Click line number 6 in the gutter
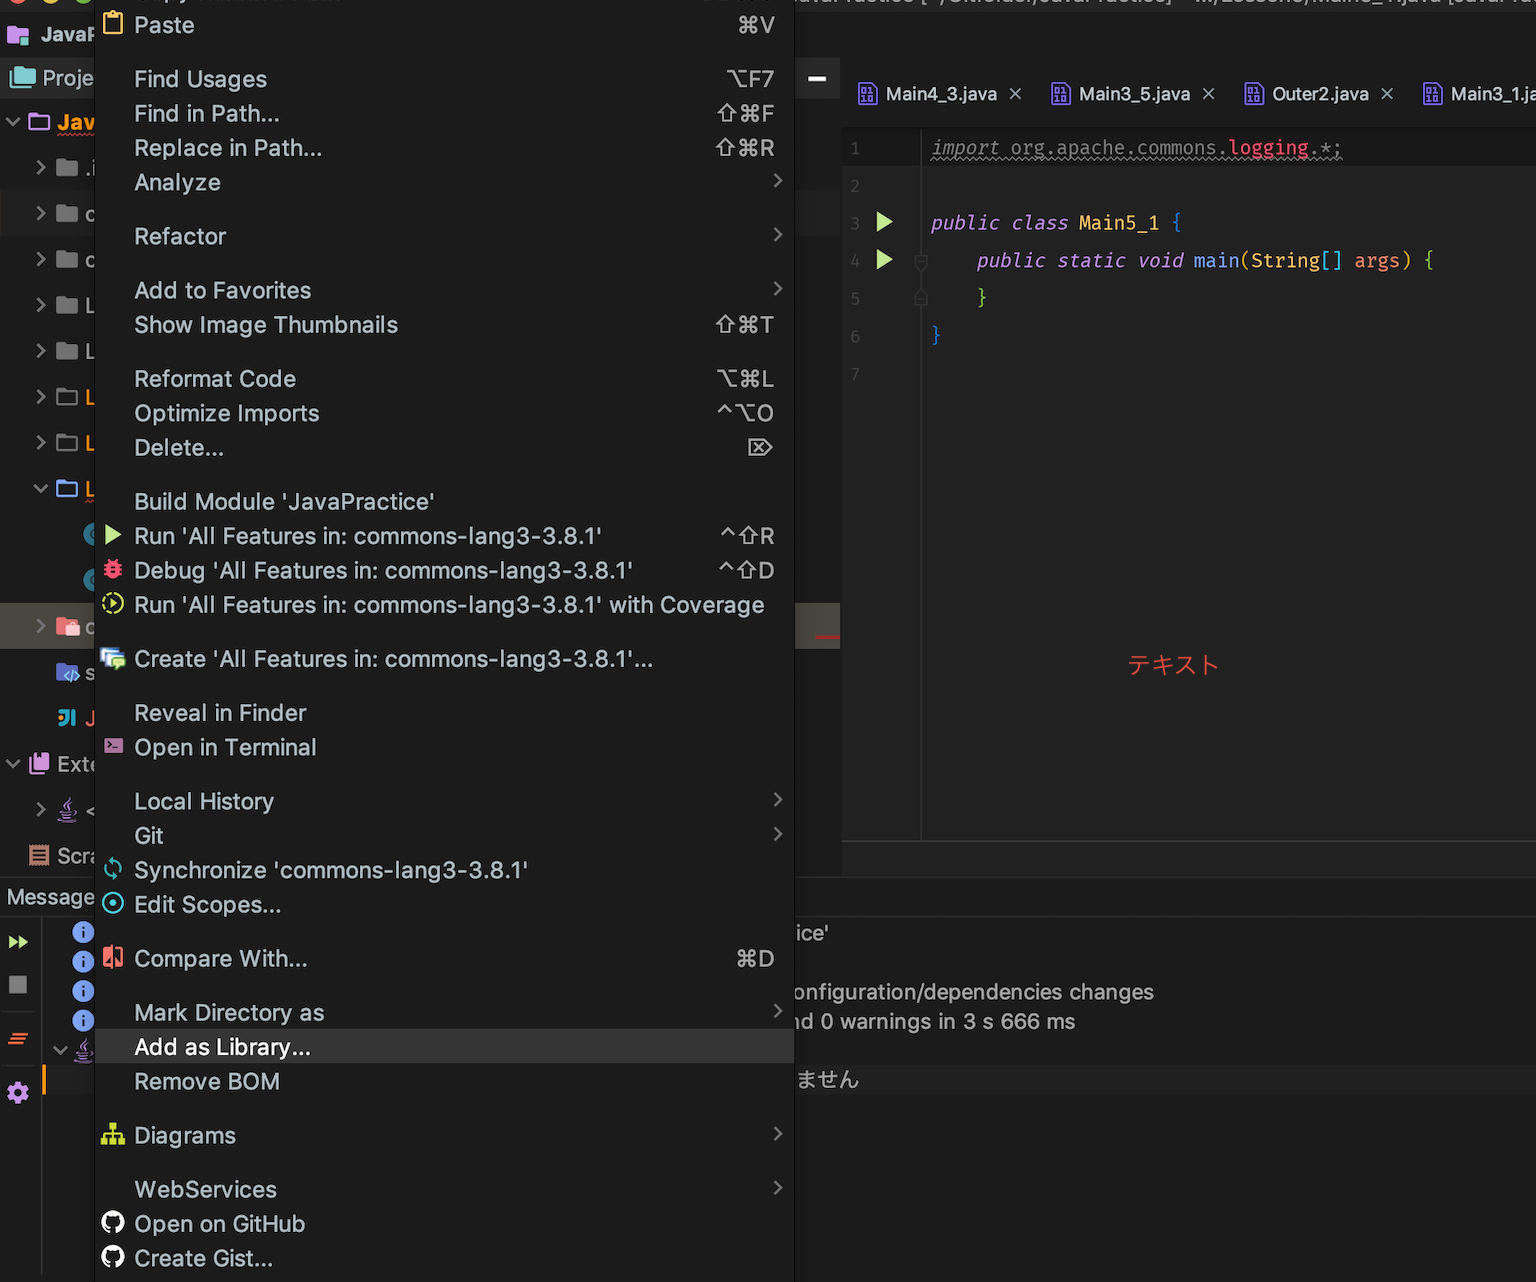Screen dimensions: 1536x1282 [x=855, y=336]
